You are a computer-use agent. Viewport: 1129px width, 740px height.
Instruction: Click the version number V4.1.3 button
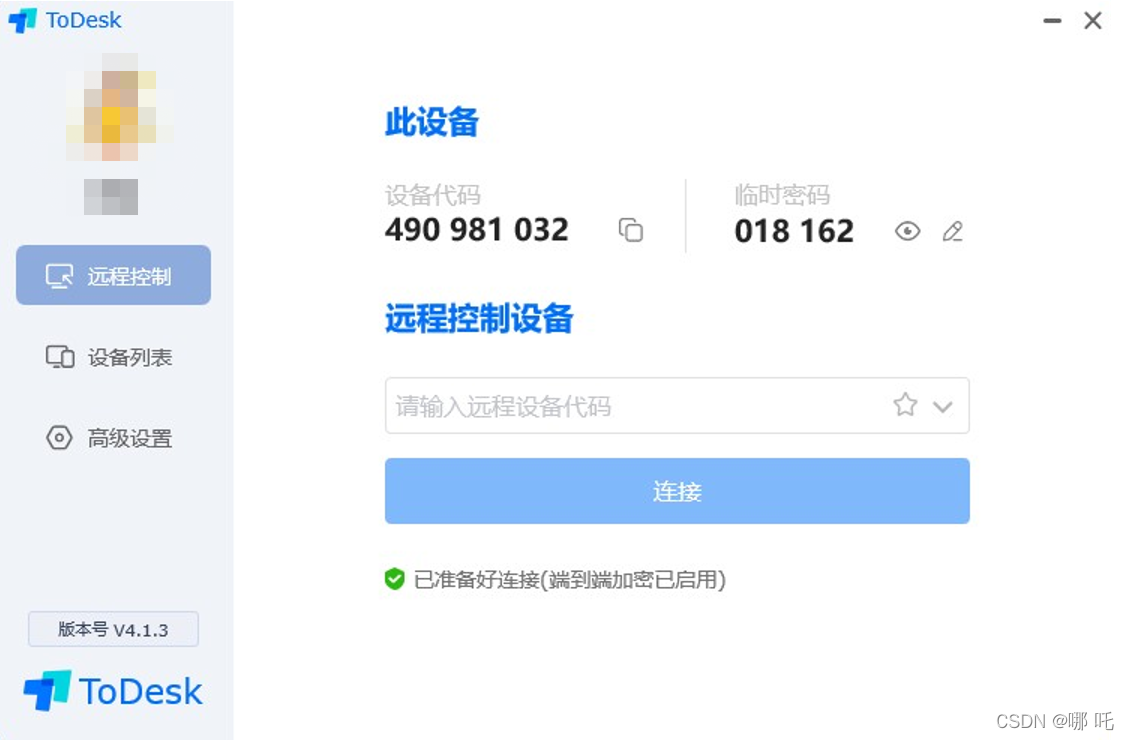113,629
